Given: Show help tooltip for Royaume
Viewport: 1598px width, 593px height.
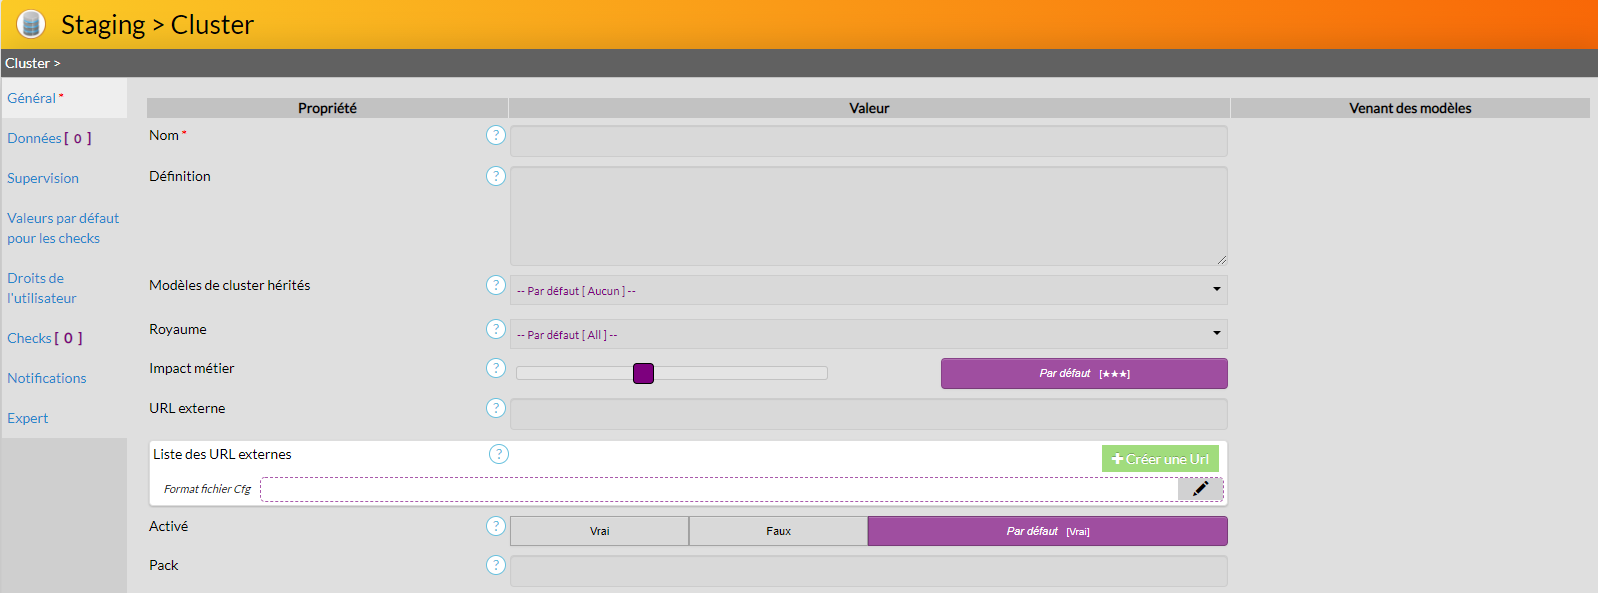Looking at the screenshot, I should click(x=495, y=329).
